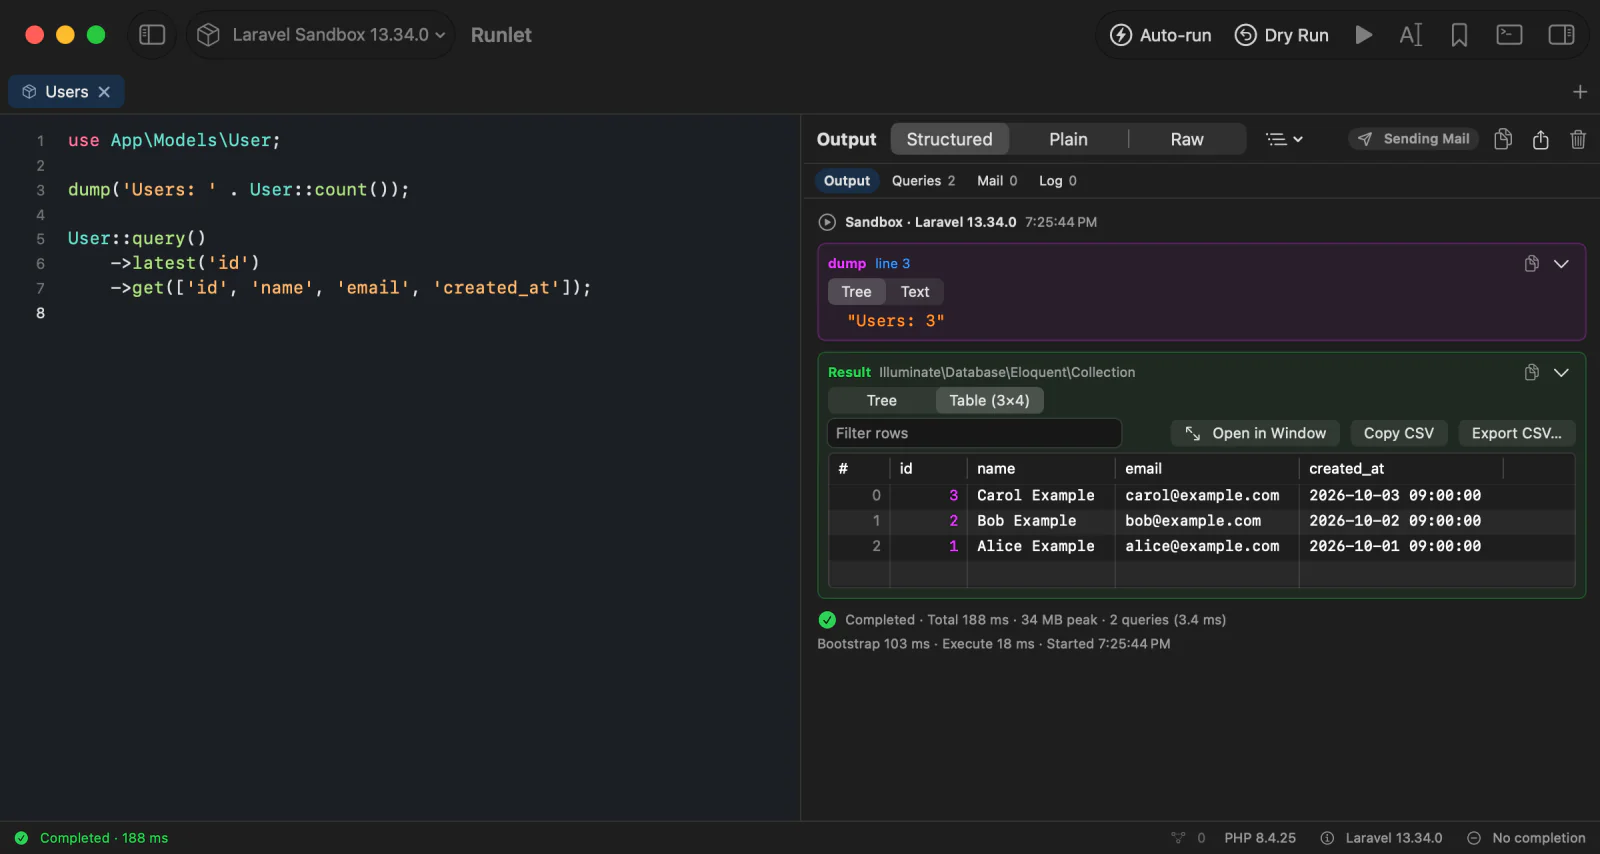Open the Mail 0 tab
The width and height of the screenshot is (1600, 854).
[x=997, y=181]
